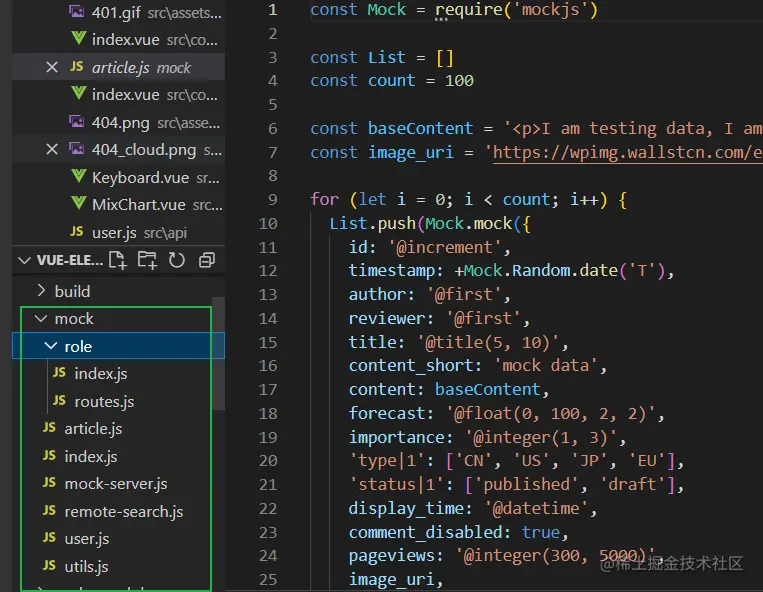Screen dimensions: 763x592
Task: Click 'mockjs' string on line 1
Action: 550,9
